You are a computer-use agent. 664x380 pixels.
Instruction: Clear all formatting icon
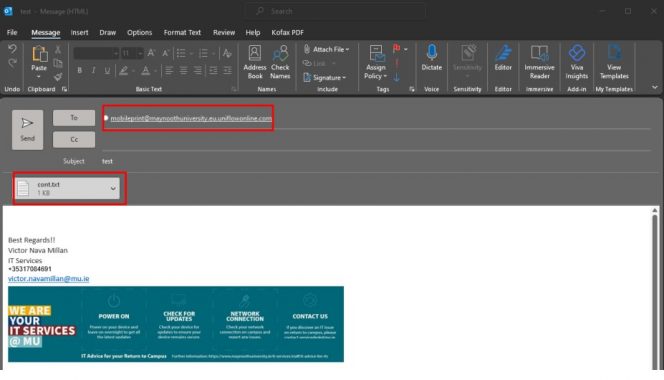[227, 53]
